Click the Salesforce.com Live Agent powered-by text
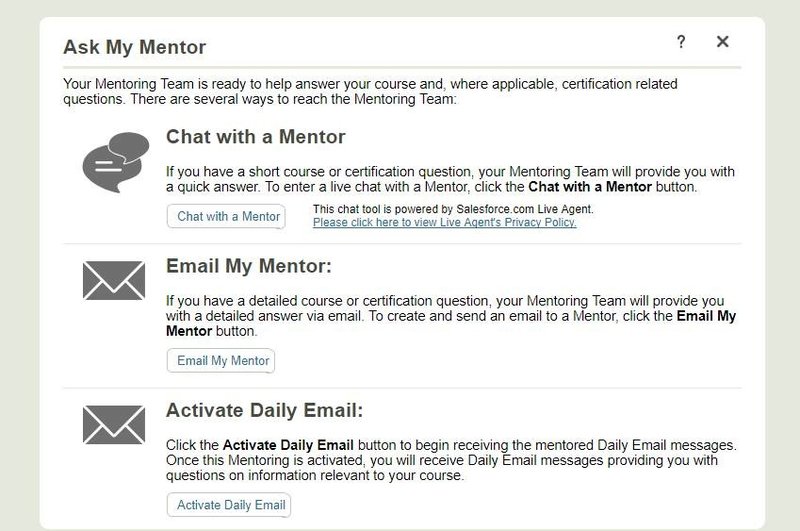Screen dimensions: 800x531 [453, 209]
